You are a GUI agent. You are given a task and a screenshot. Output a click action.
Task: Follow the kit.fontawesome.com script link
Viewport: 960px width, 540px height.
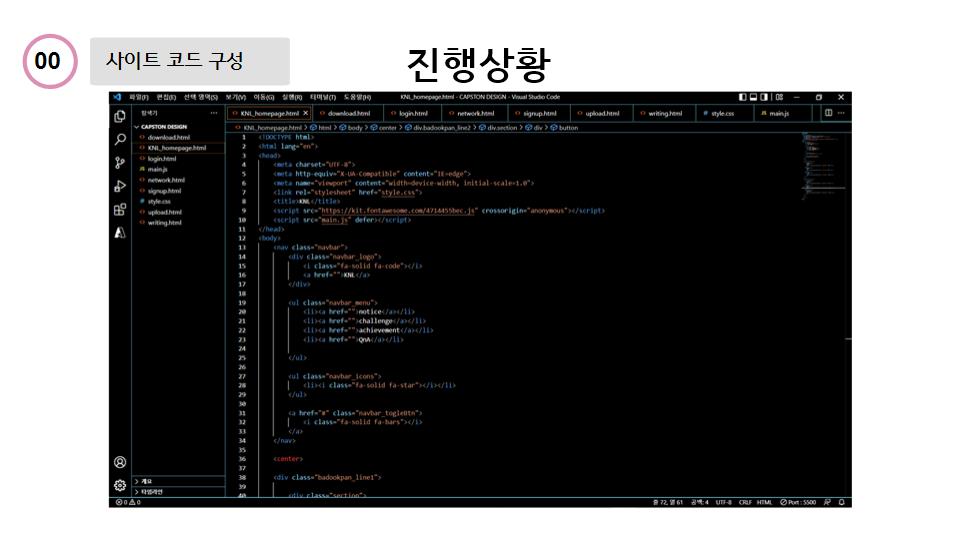coord(398,211)
